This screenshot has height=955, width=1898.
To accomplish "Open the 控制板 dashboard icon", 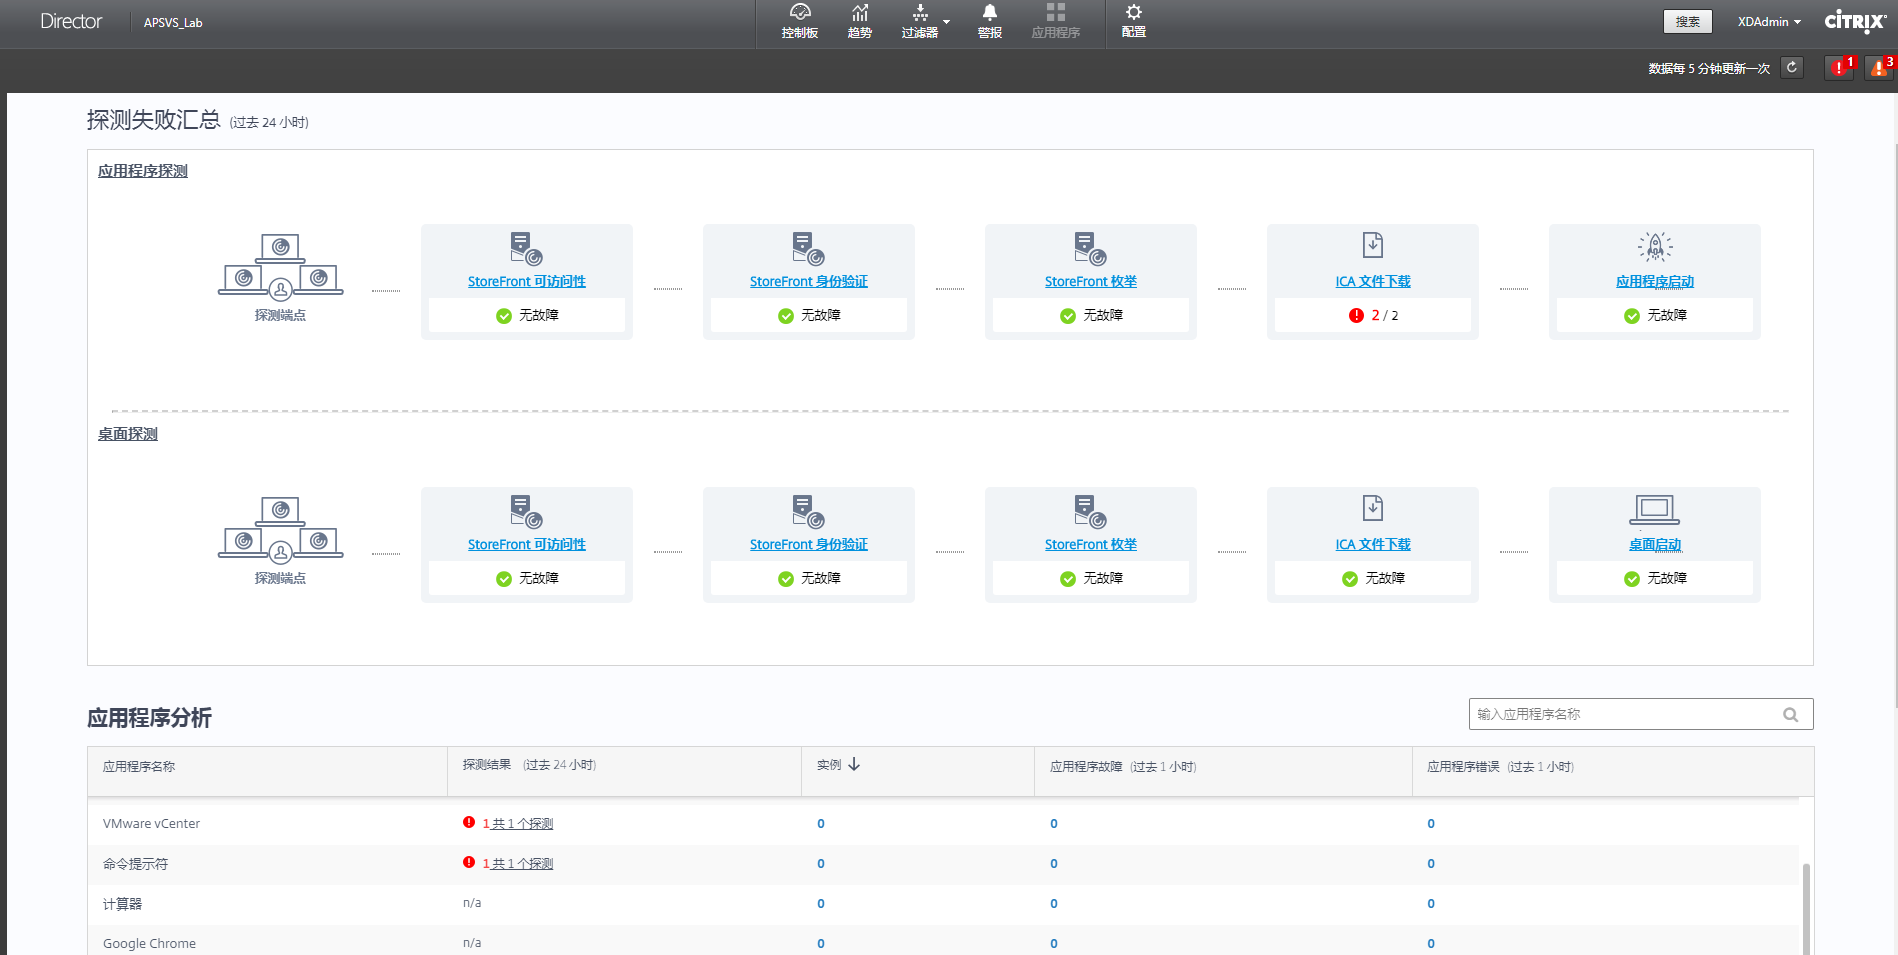I will click(x=799, y=13).
